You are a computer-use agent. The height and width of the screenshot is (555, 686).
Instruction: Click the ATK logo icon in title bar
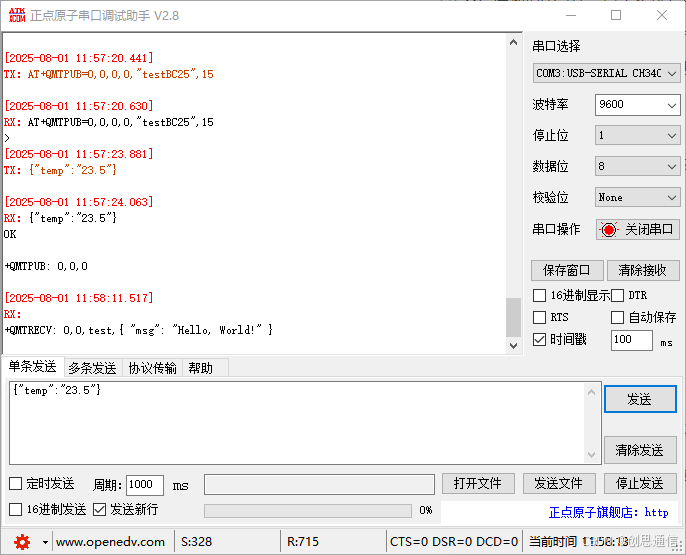click(17, 15)
